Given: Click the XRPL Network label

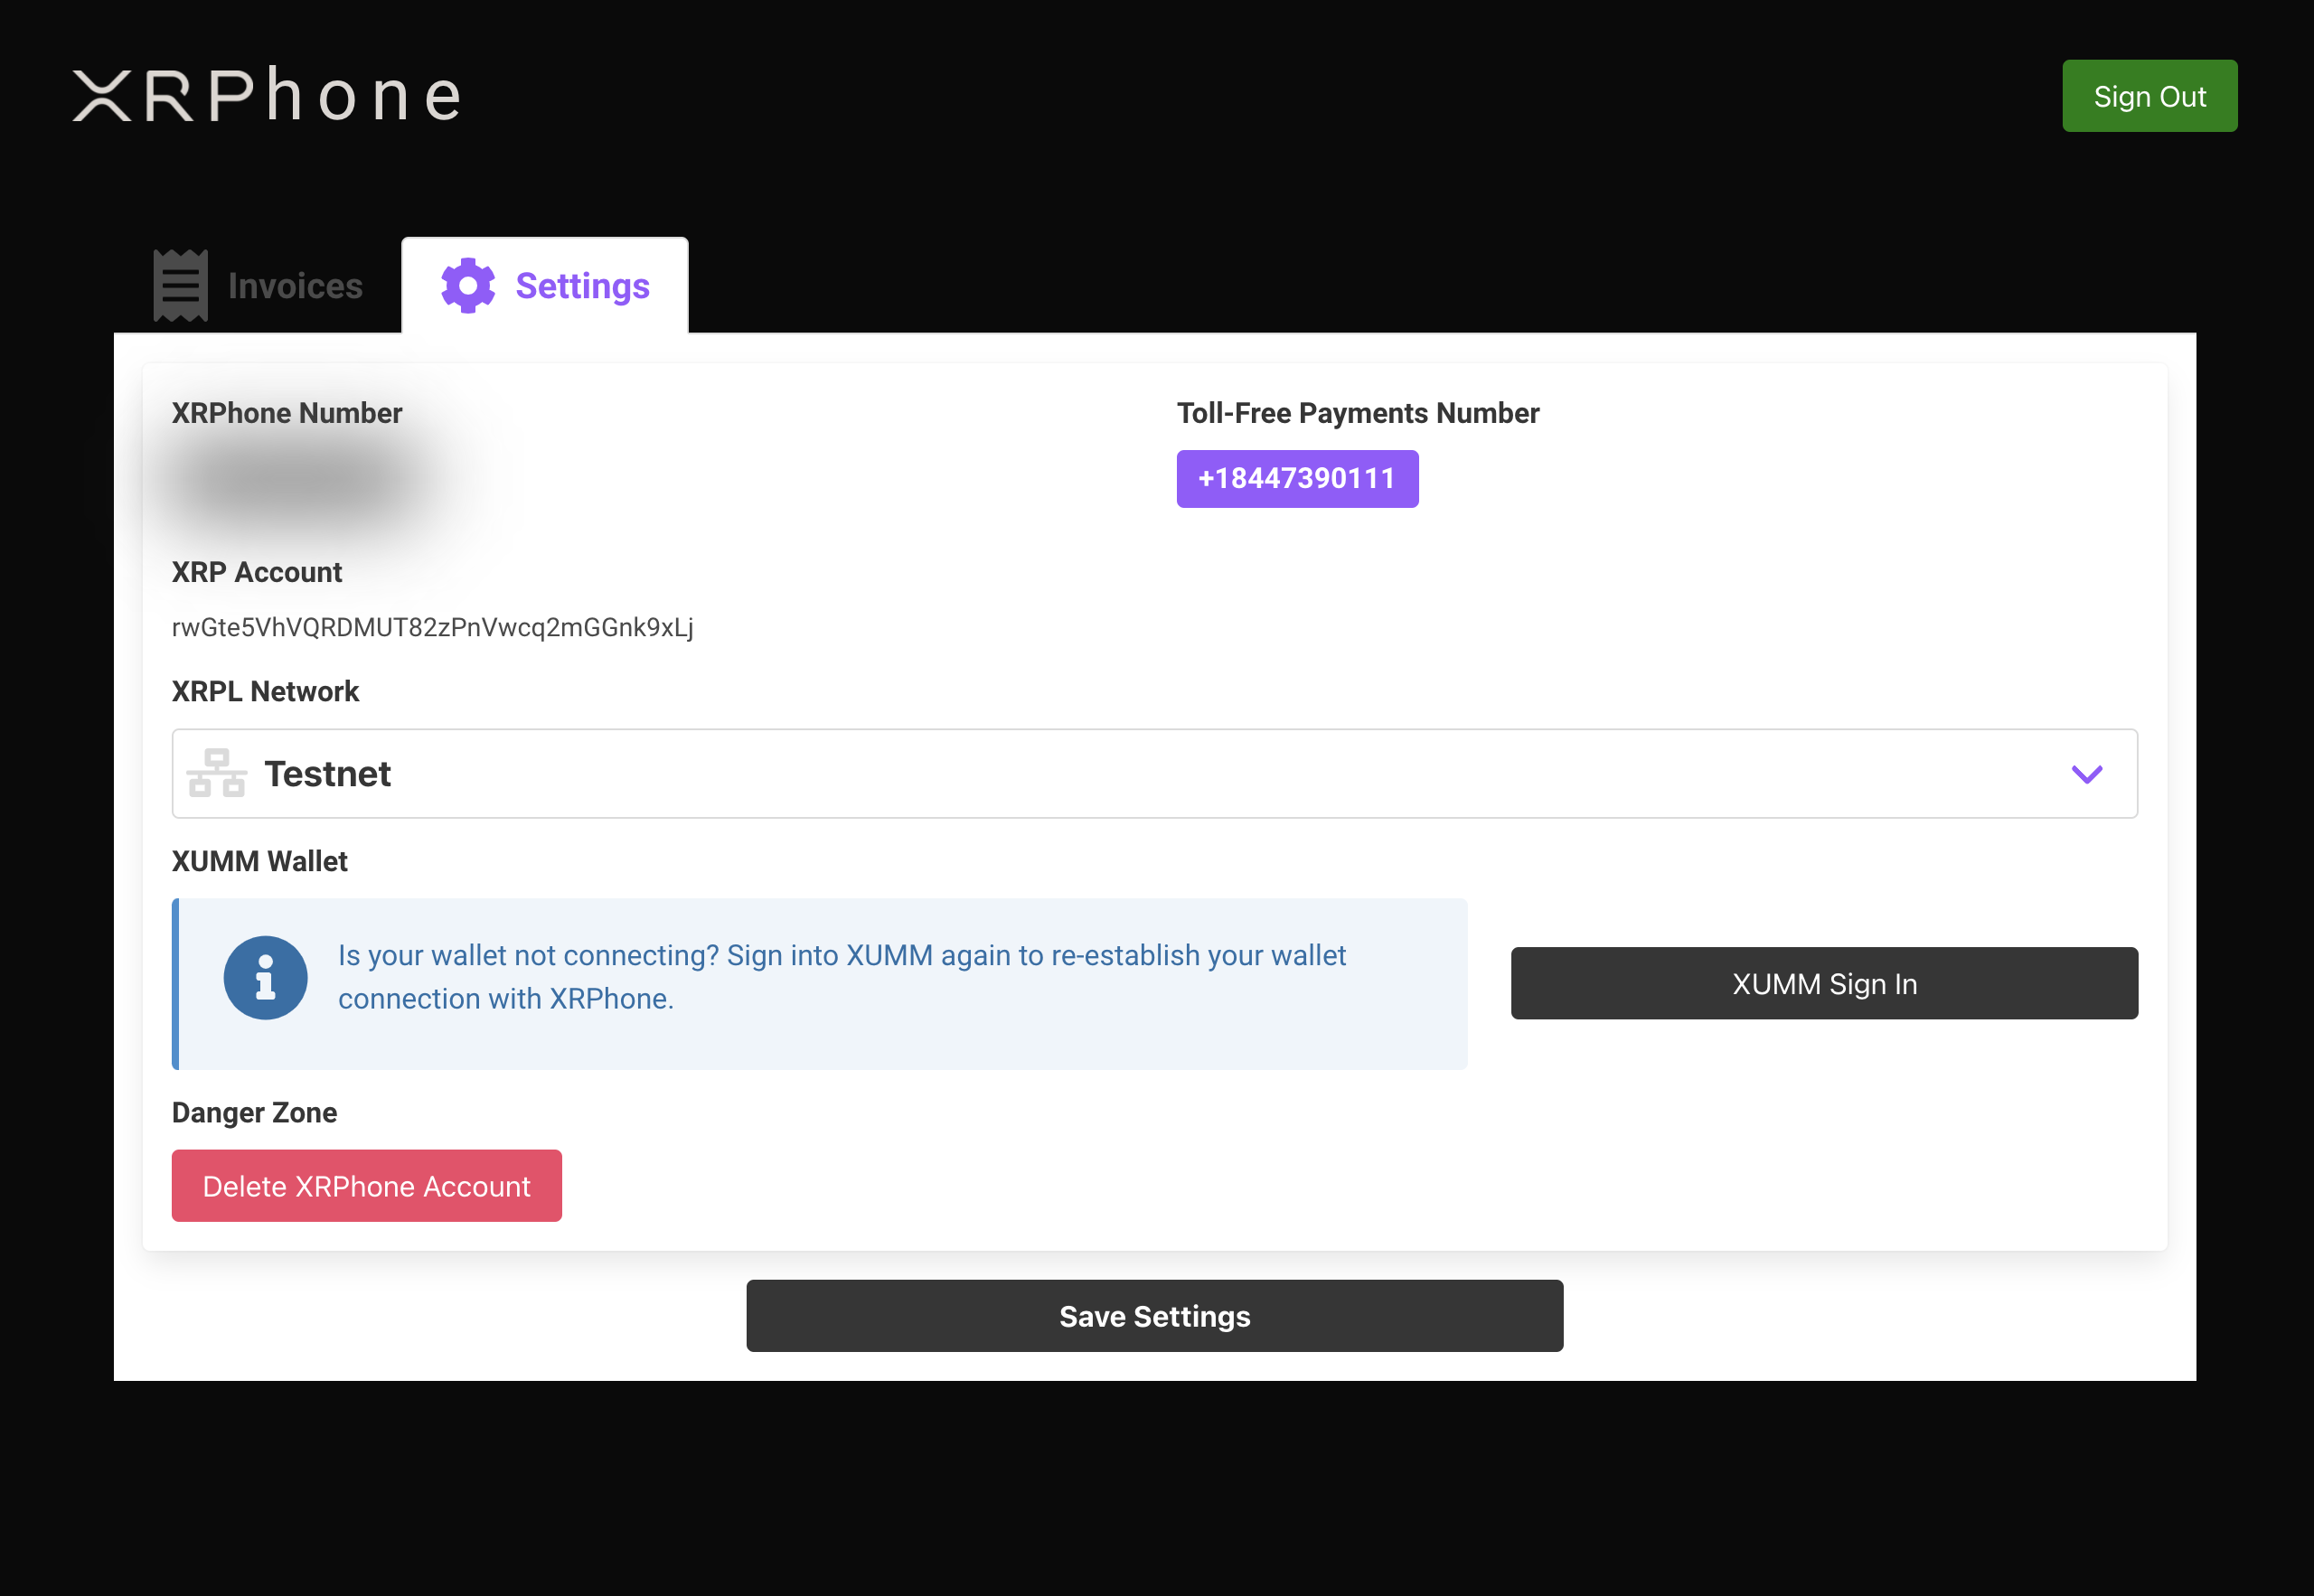Looking at the screenshot, I should pyautogui.click(x=265, y=691).
